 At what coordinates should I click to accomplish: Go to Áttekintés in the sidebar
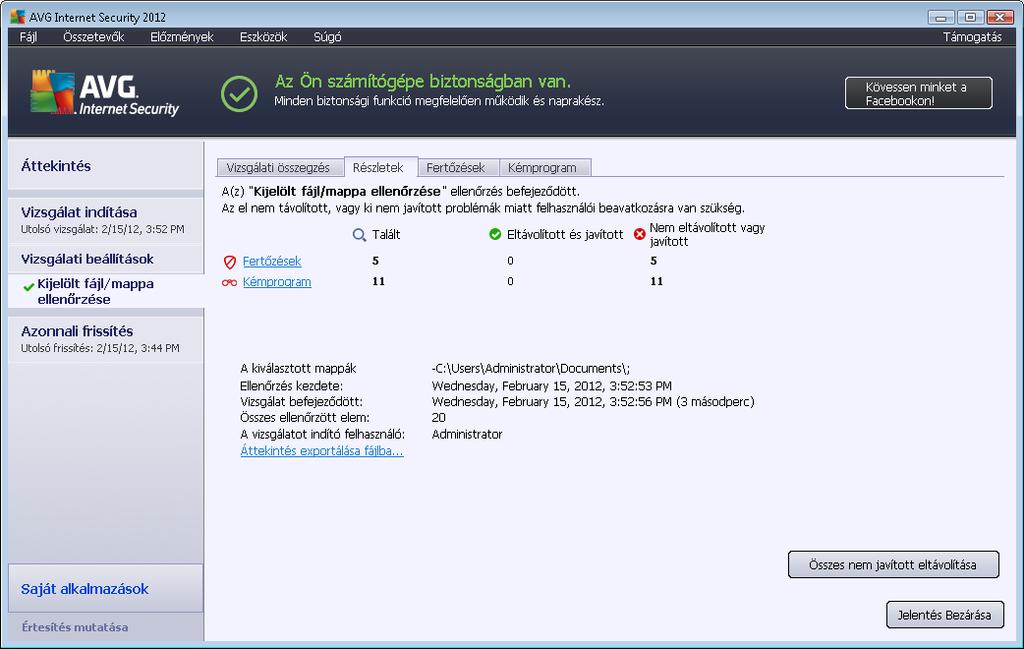coord(106,166)
